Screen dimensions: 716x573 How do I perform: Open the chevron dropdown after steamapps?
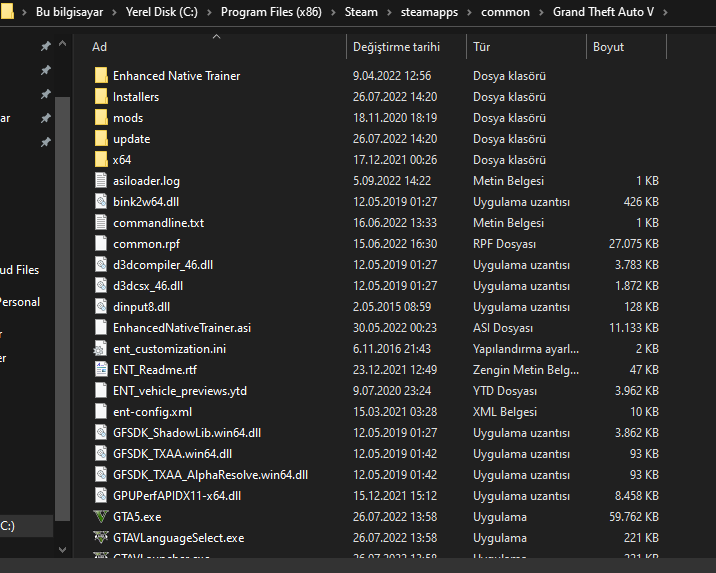(468, 12)
